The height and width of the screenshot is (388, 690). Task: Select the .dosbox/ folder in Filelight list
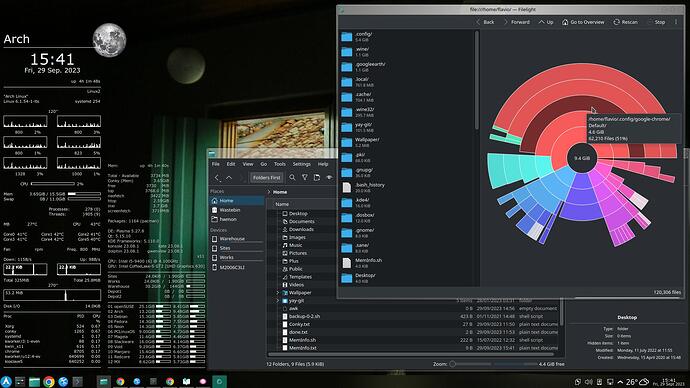pyautogui.click(x=407, y=217)
